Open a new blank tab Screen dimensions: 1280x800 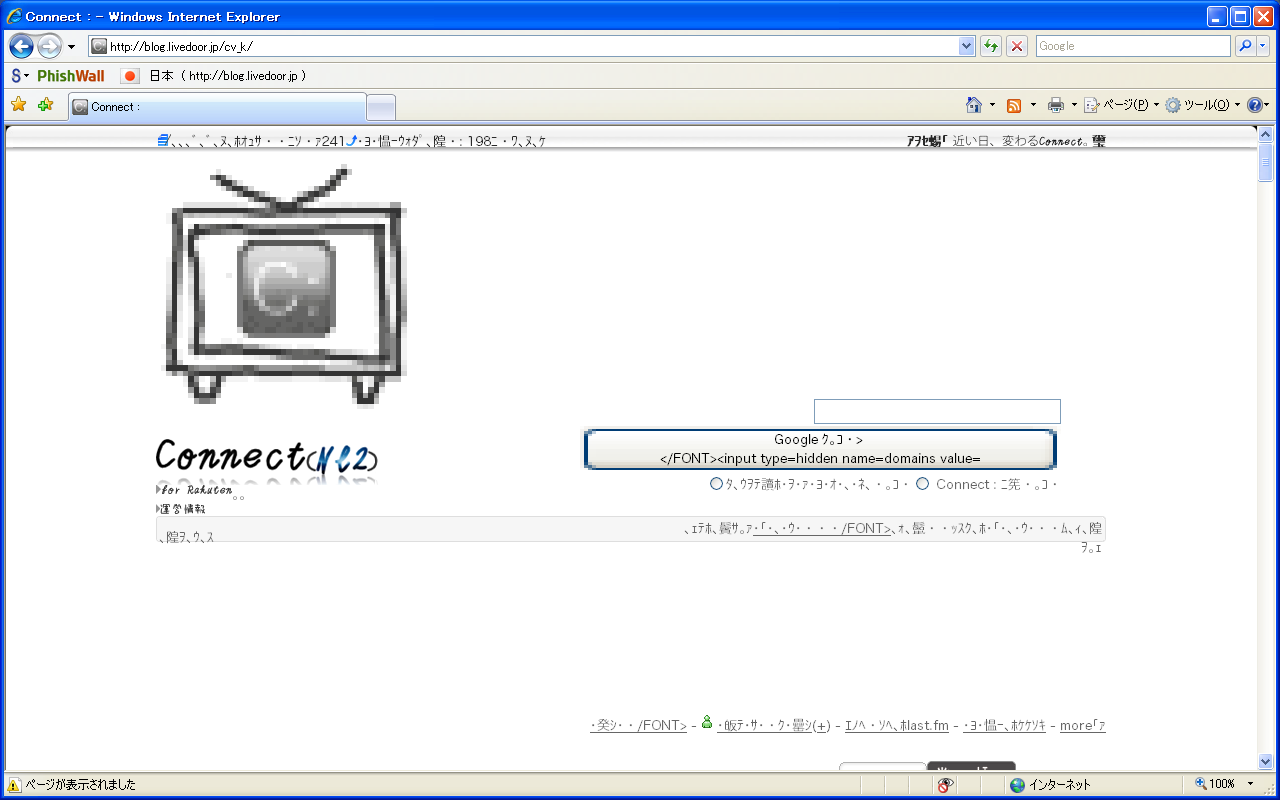[381, 107]
